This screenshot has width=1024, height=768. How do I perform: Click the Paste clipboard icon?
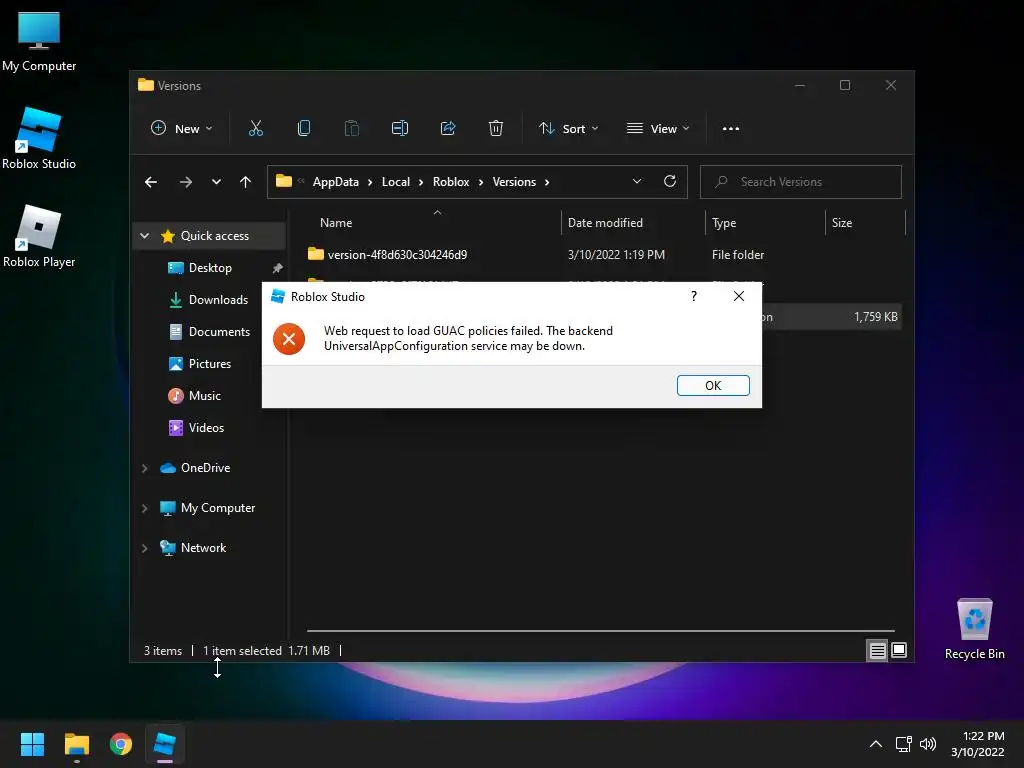pyautogui.click(x=351, y=129)
